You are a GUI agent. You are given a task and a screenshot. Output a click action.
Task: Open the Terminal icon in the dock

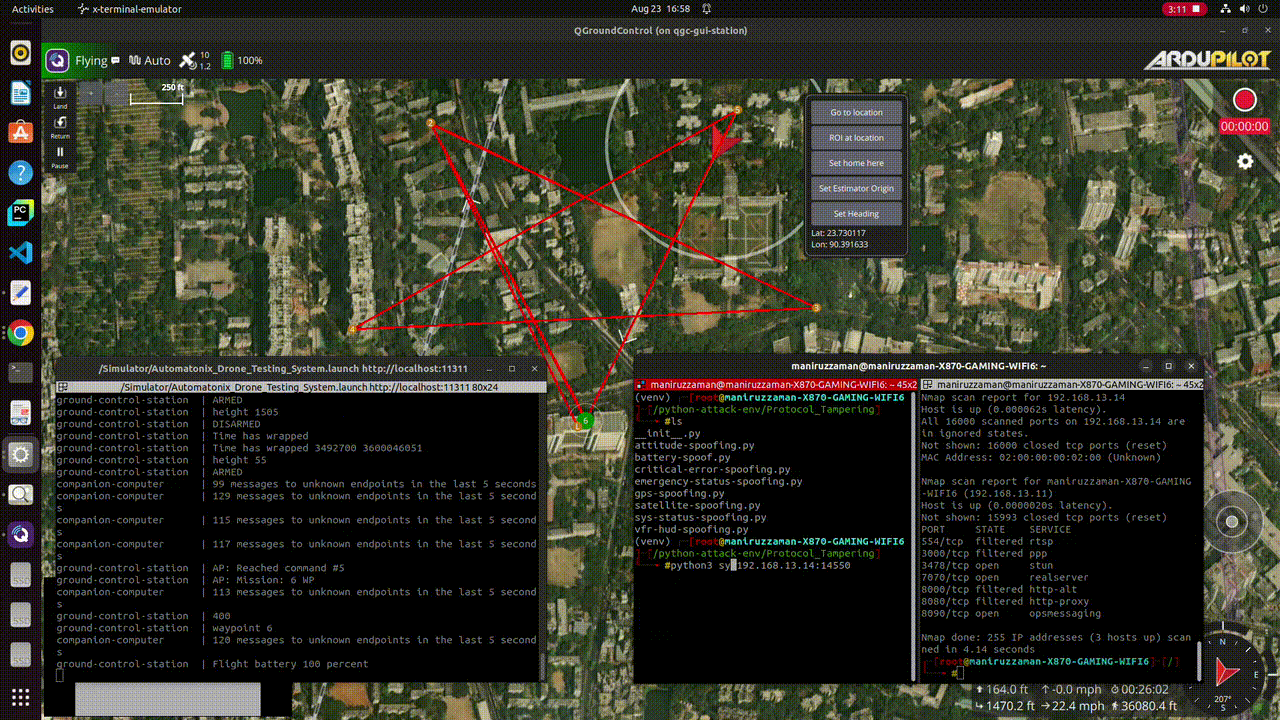(x=20, y=372)
